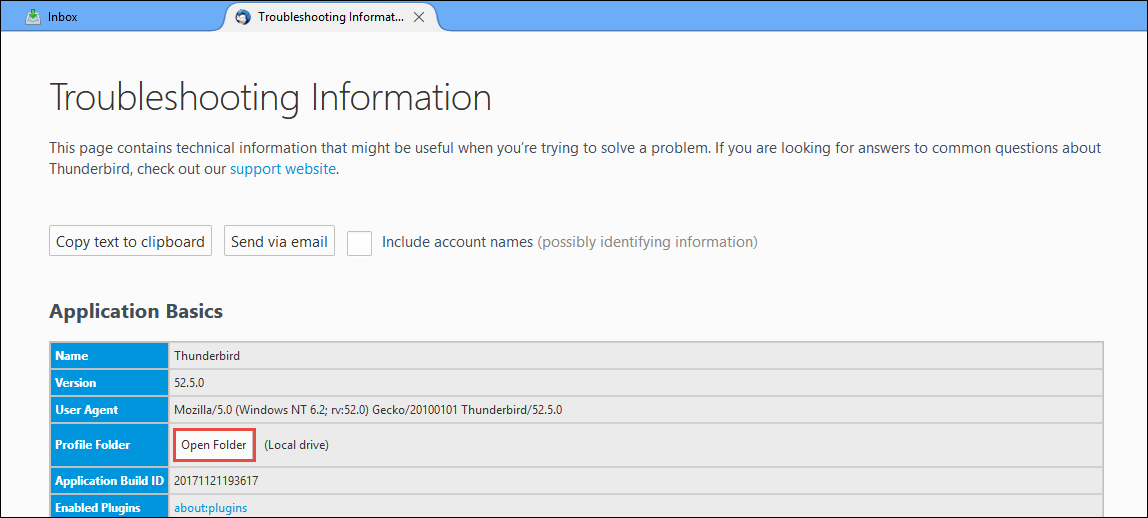
Task: Click the Thunderbird name value
Action: tap(207, 356)
